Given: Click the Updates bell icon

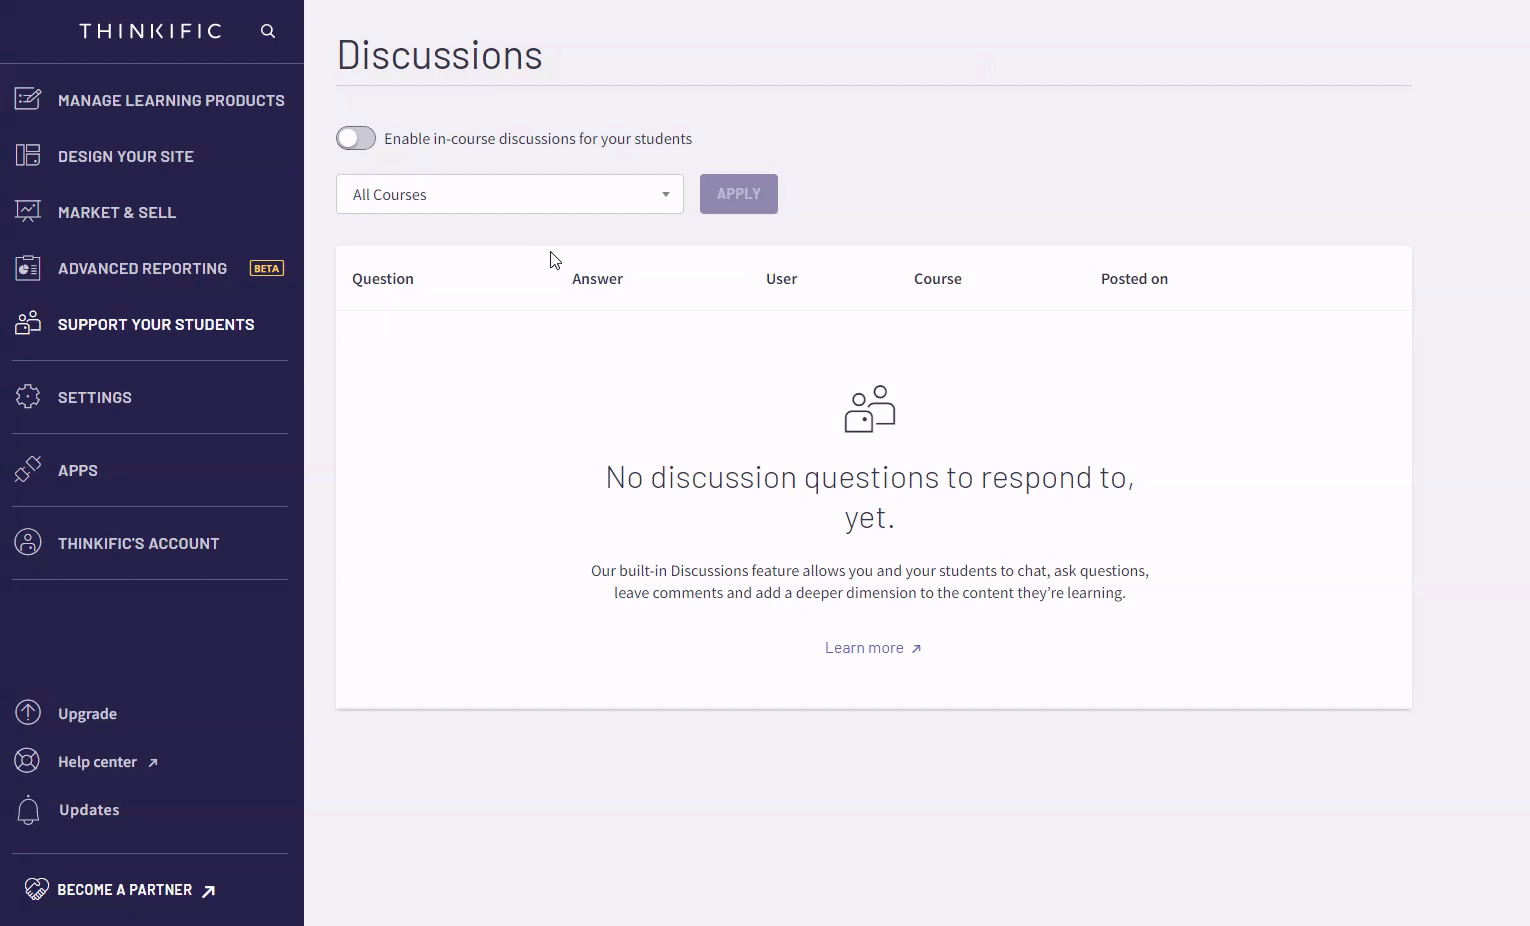Looking at the screenshot, I should tap(28, 810).
